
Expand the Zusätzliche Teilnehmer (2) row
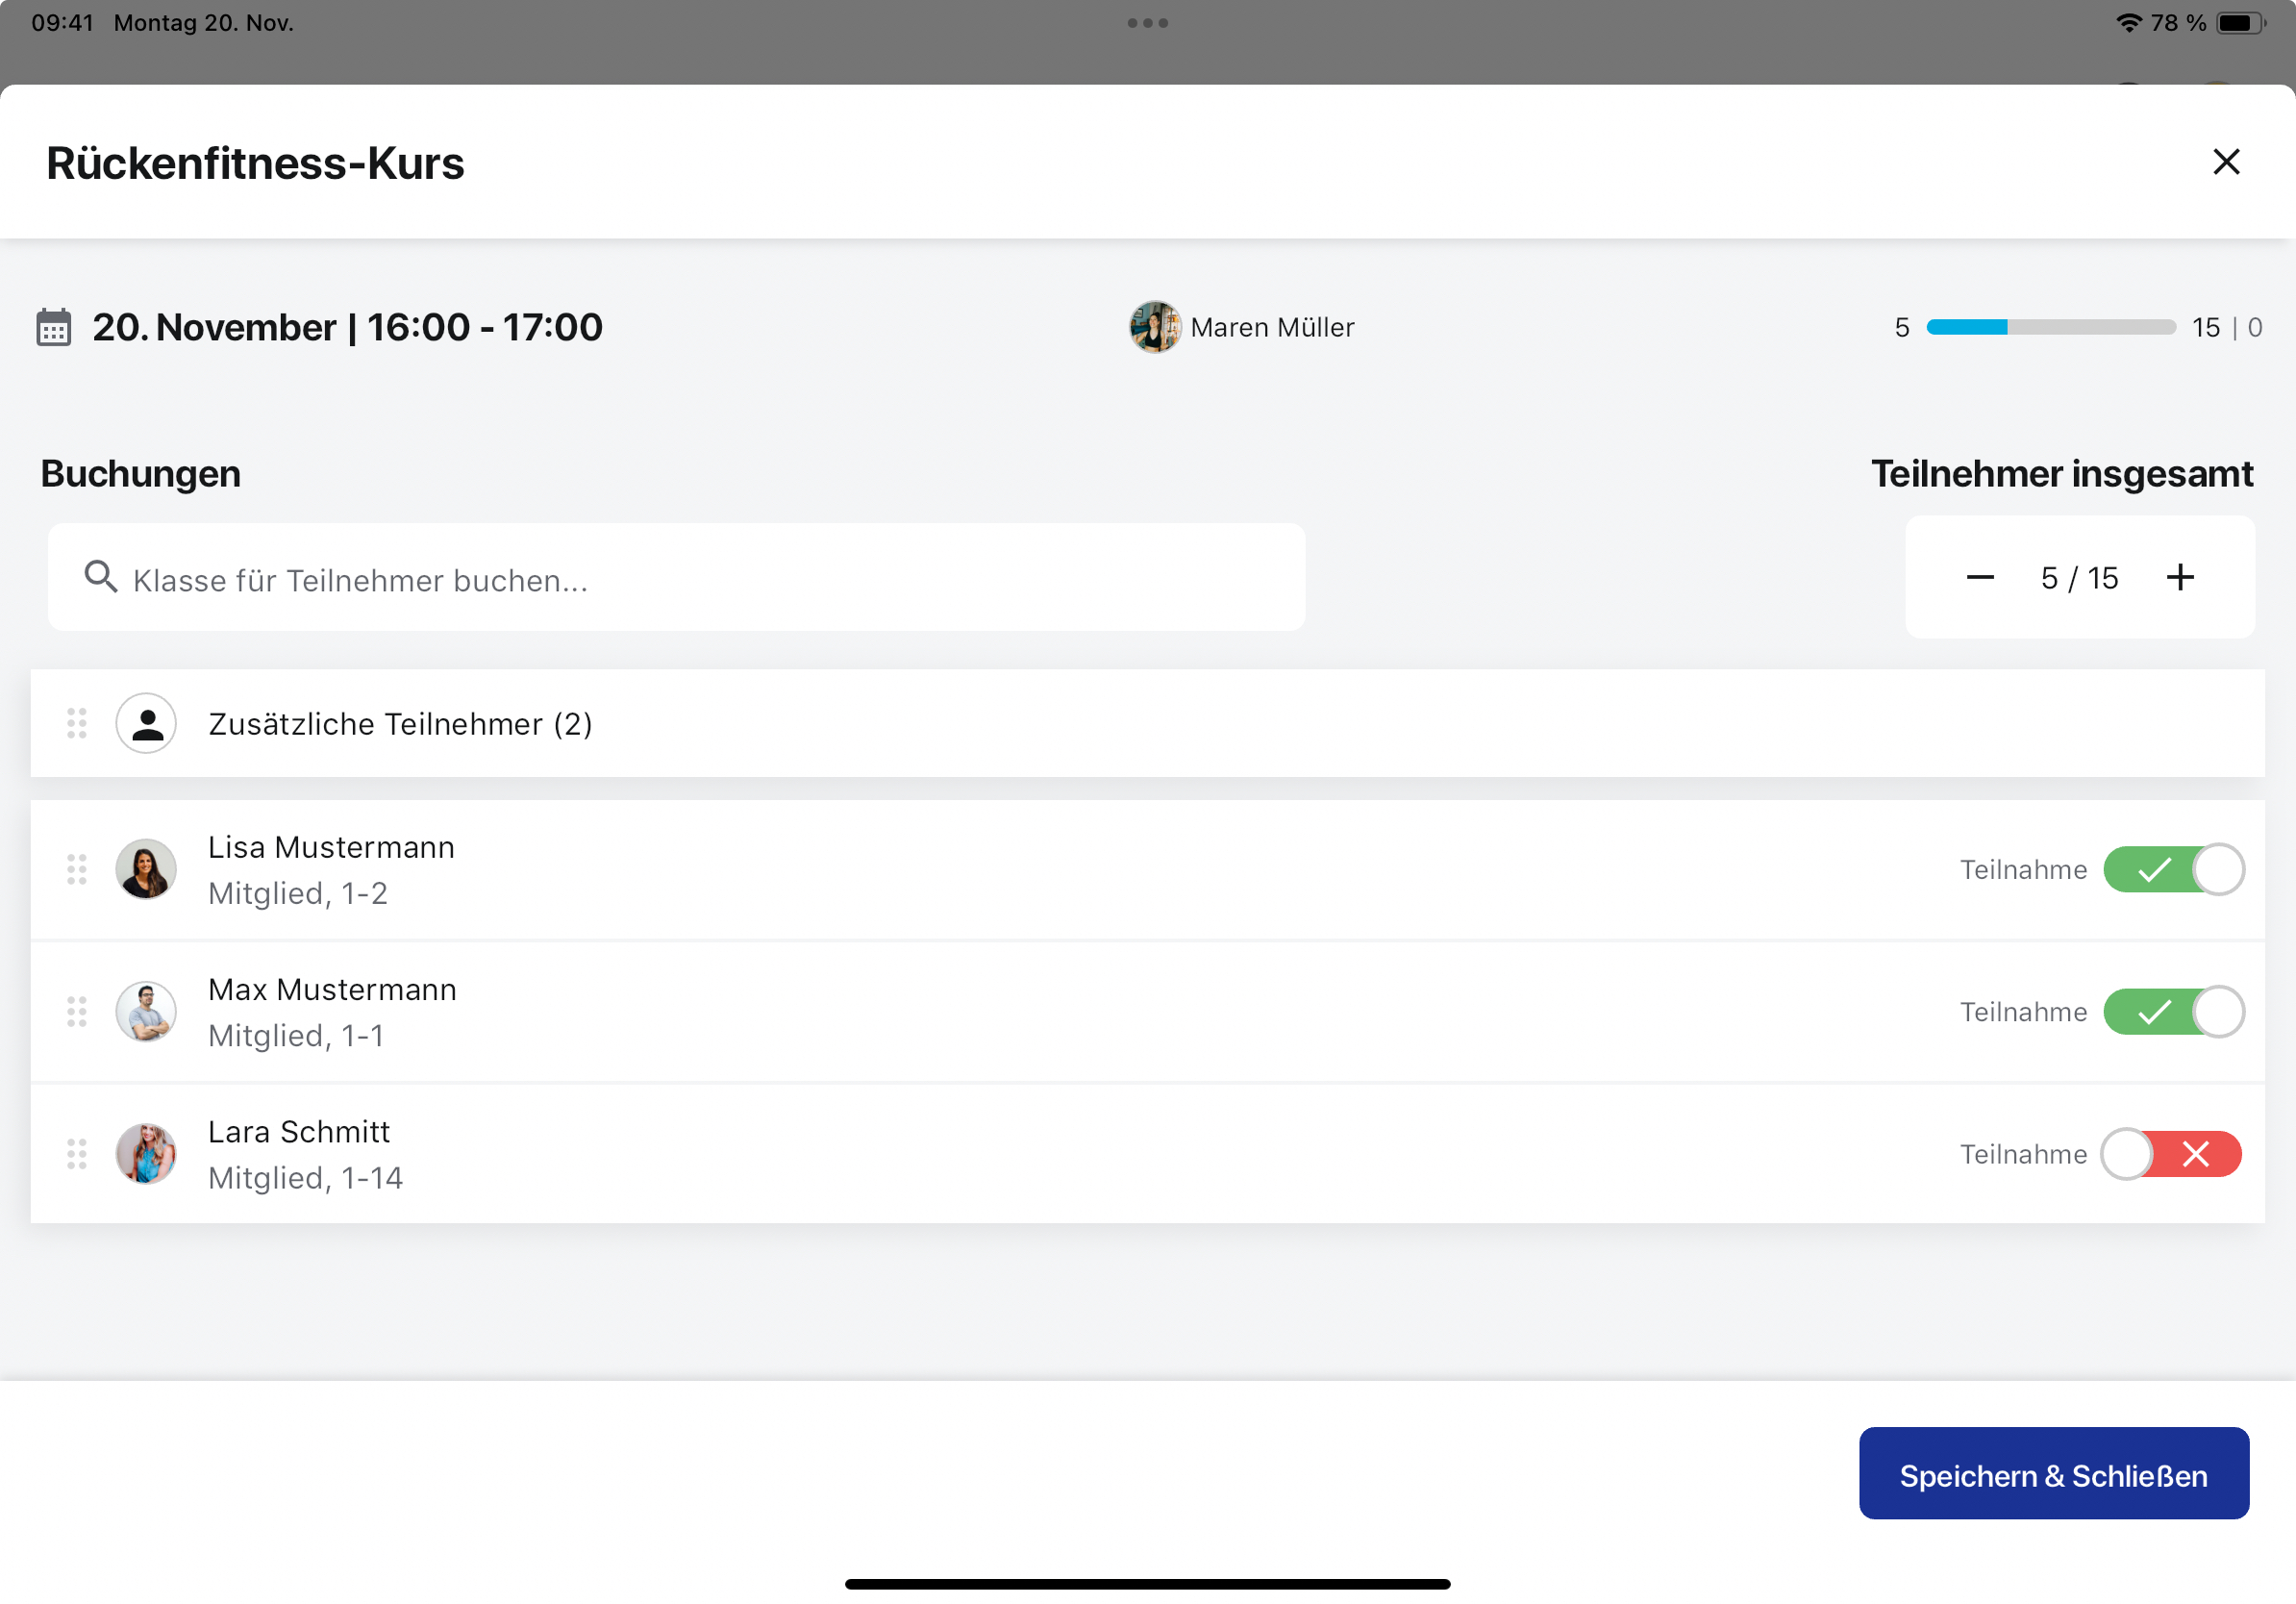pyautogui.click(x=1147, y=723)
